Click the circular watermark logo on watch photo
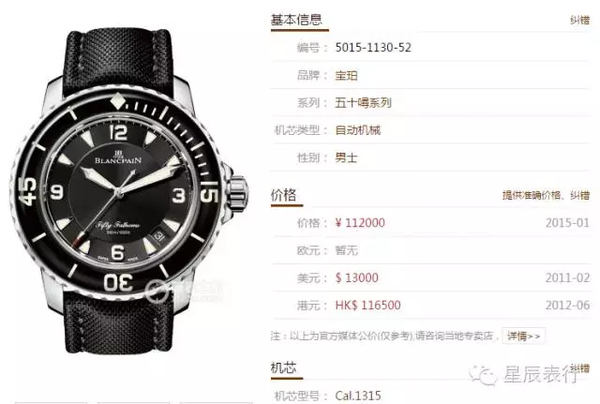Screen dimensions: 600x404 coord(156,290)
